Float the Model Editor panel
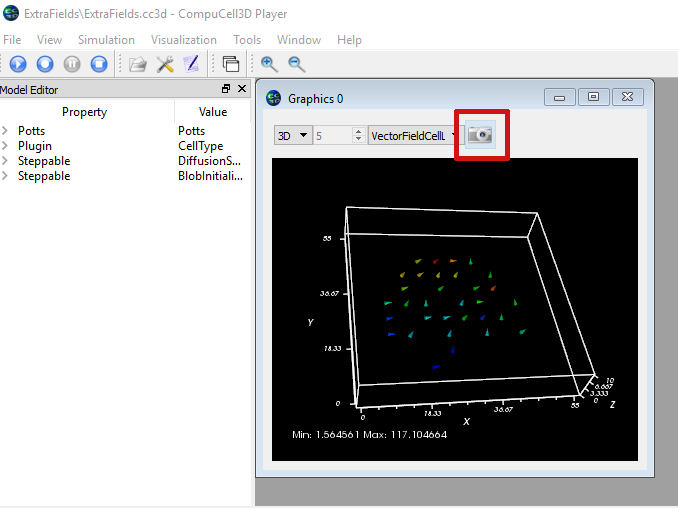 (x=226, y=90)
